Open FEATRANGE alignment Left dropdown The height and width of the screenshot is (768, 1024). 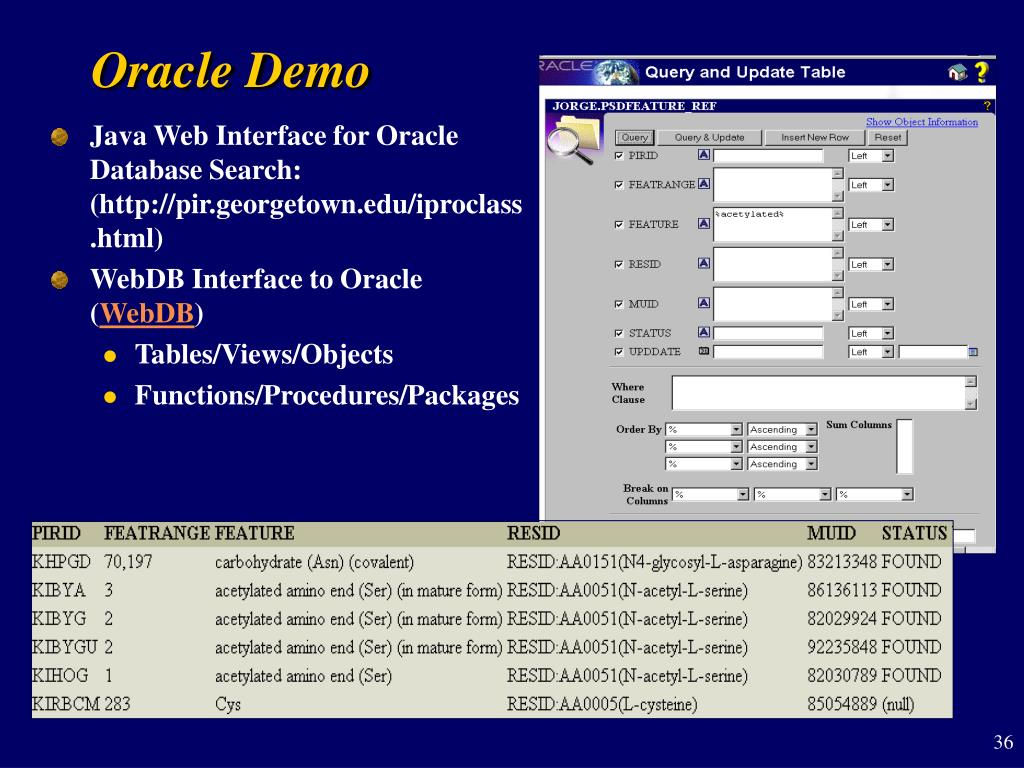(x=871, y=185)
